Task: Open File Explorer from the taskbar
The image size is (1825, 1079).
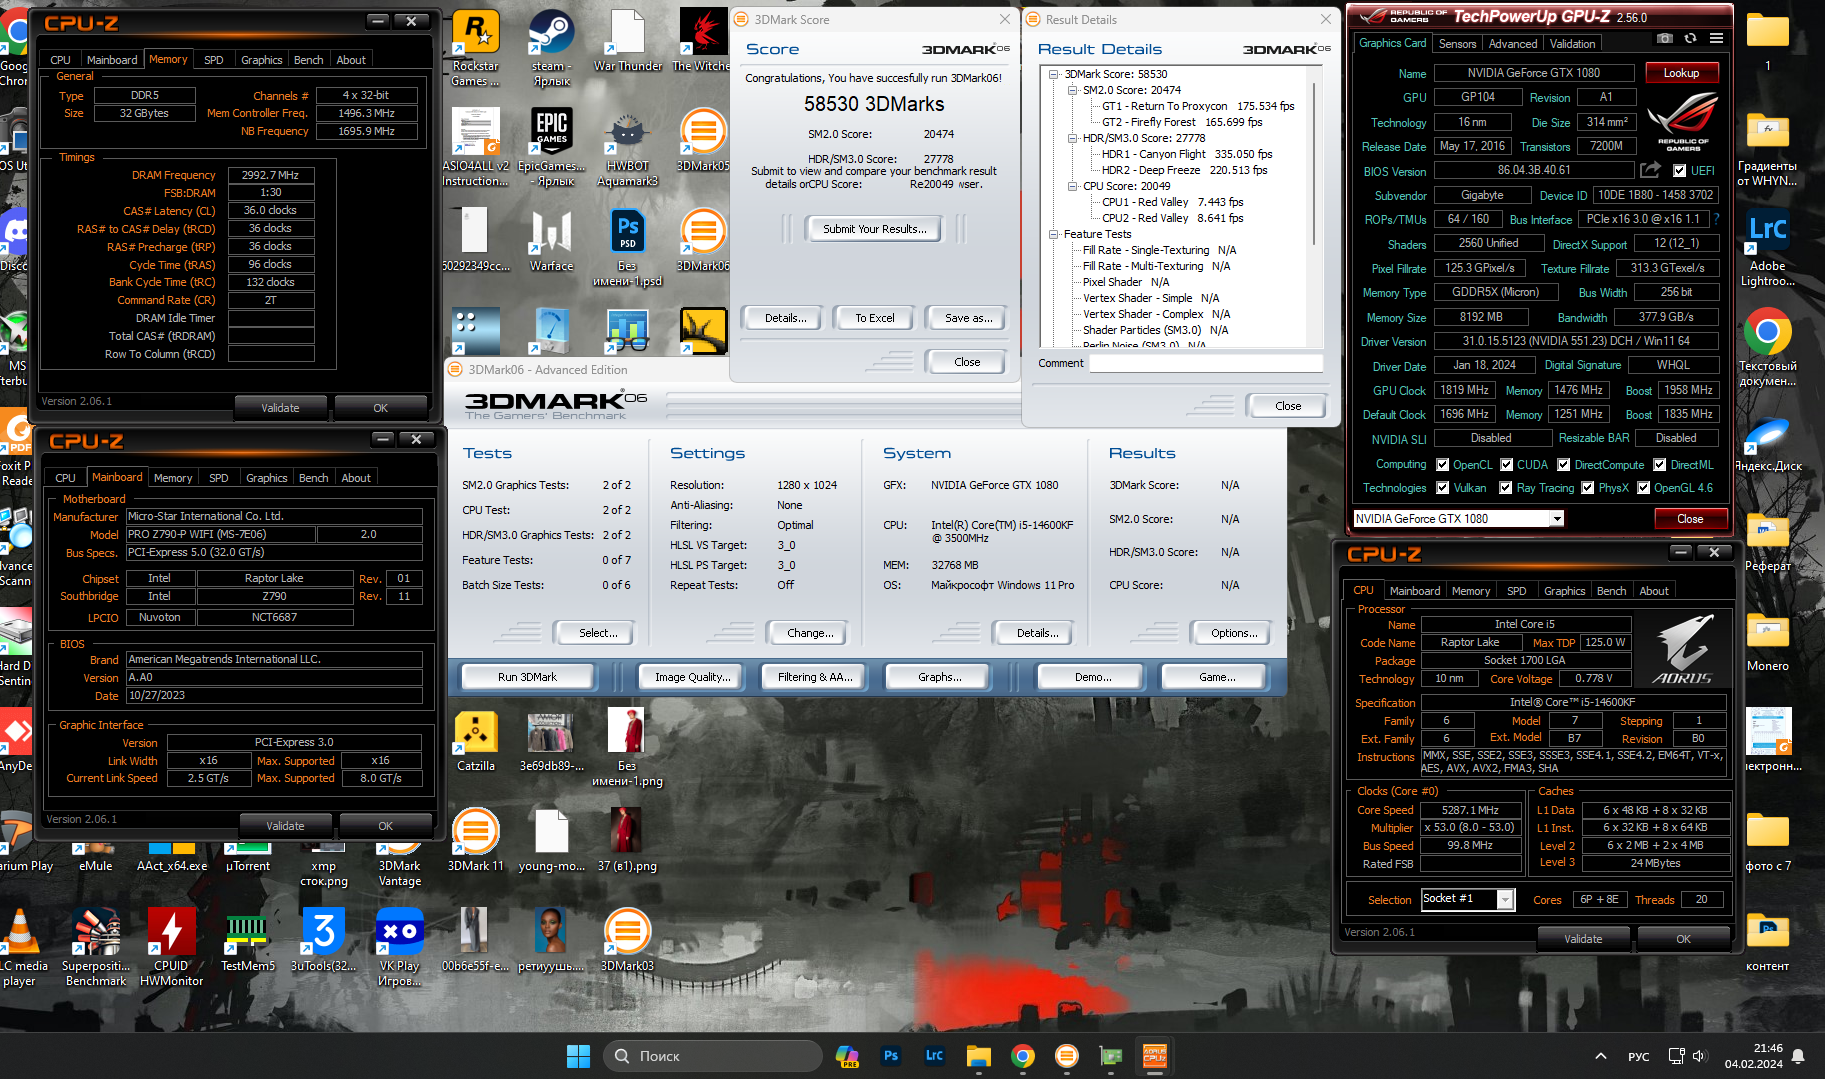Action: point(979,1056)
